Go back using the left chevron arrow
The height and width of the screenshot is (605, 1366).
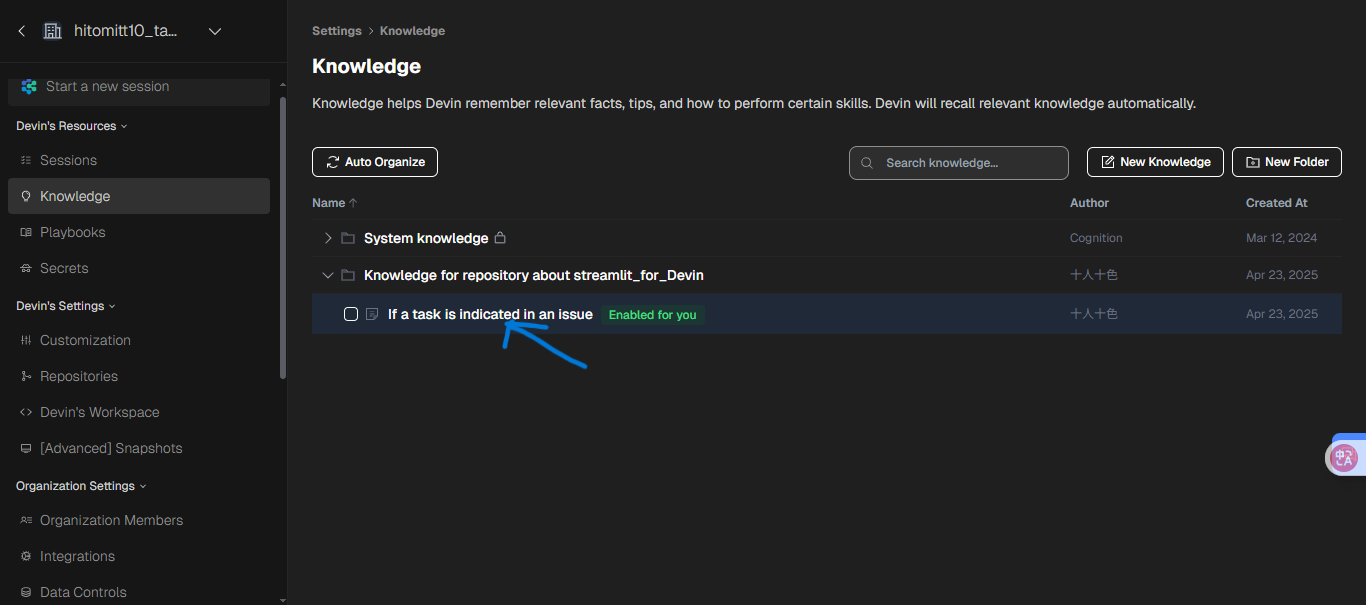tap(22, 32)
